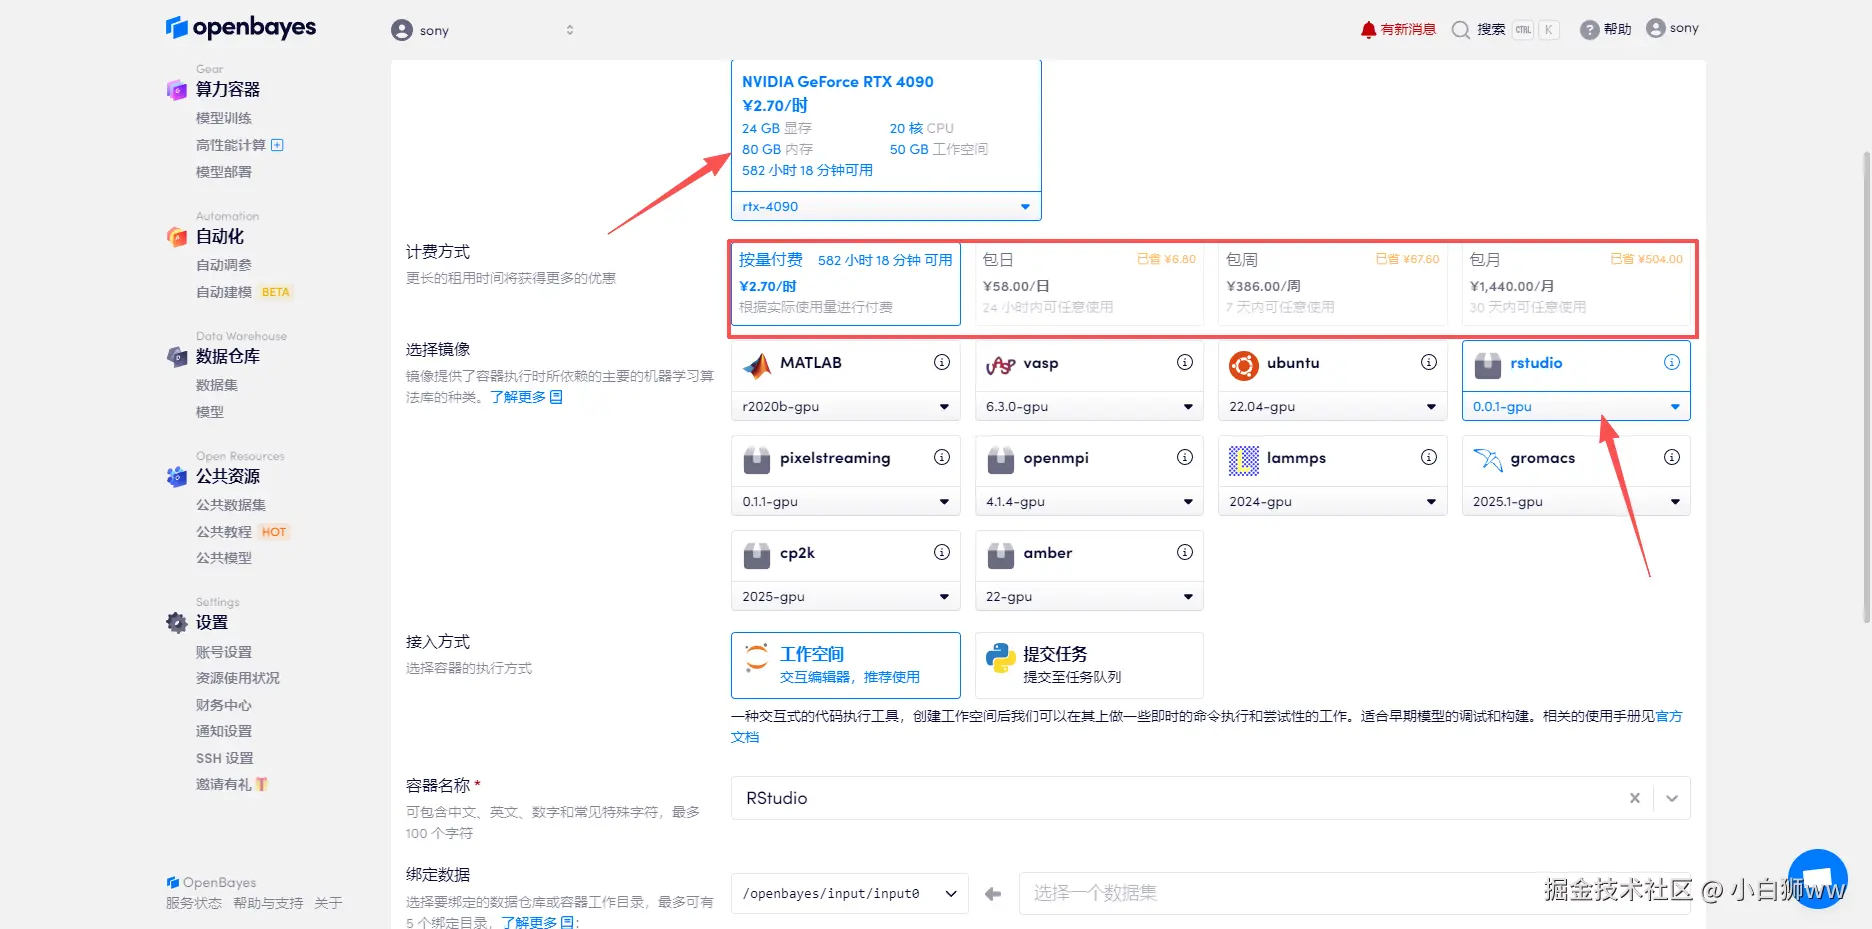
Task: Show info for the MATLAB image
Action: click(x=942, y=362)
